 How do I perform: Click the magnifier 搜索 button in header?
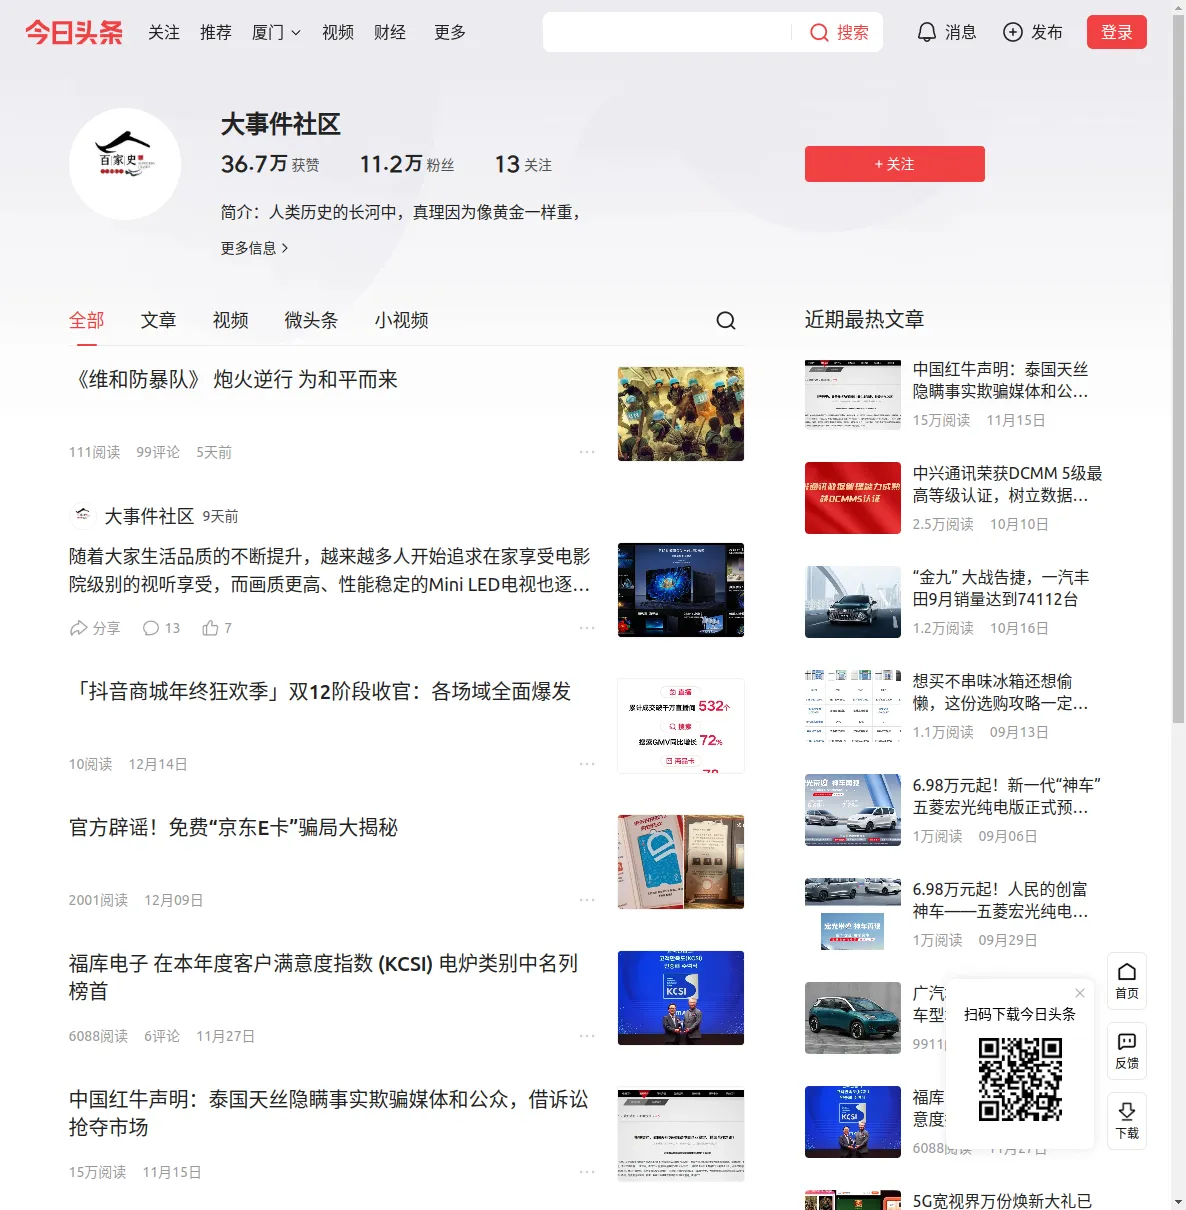click(839, 32)
